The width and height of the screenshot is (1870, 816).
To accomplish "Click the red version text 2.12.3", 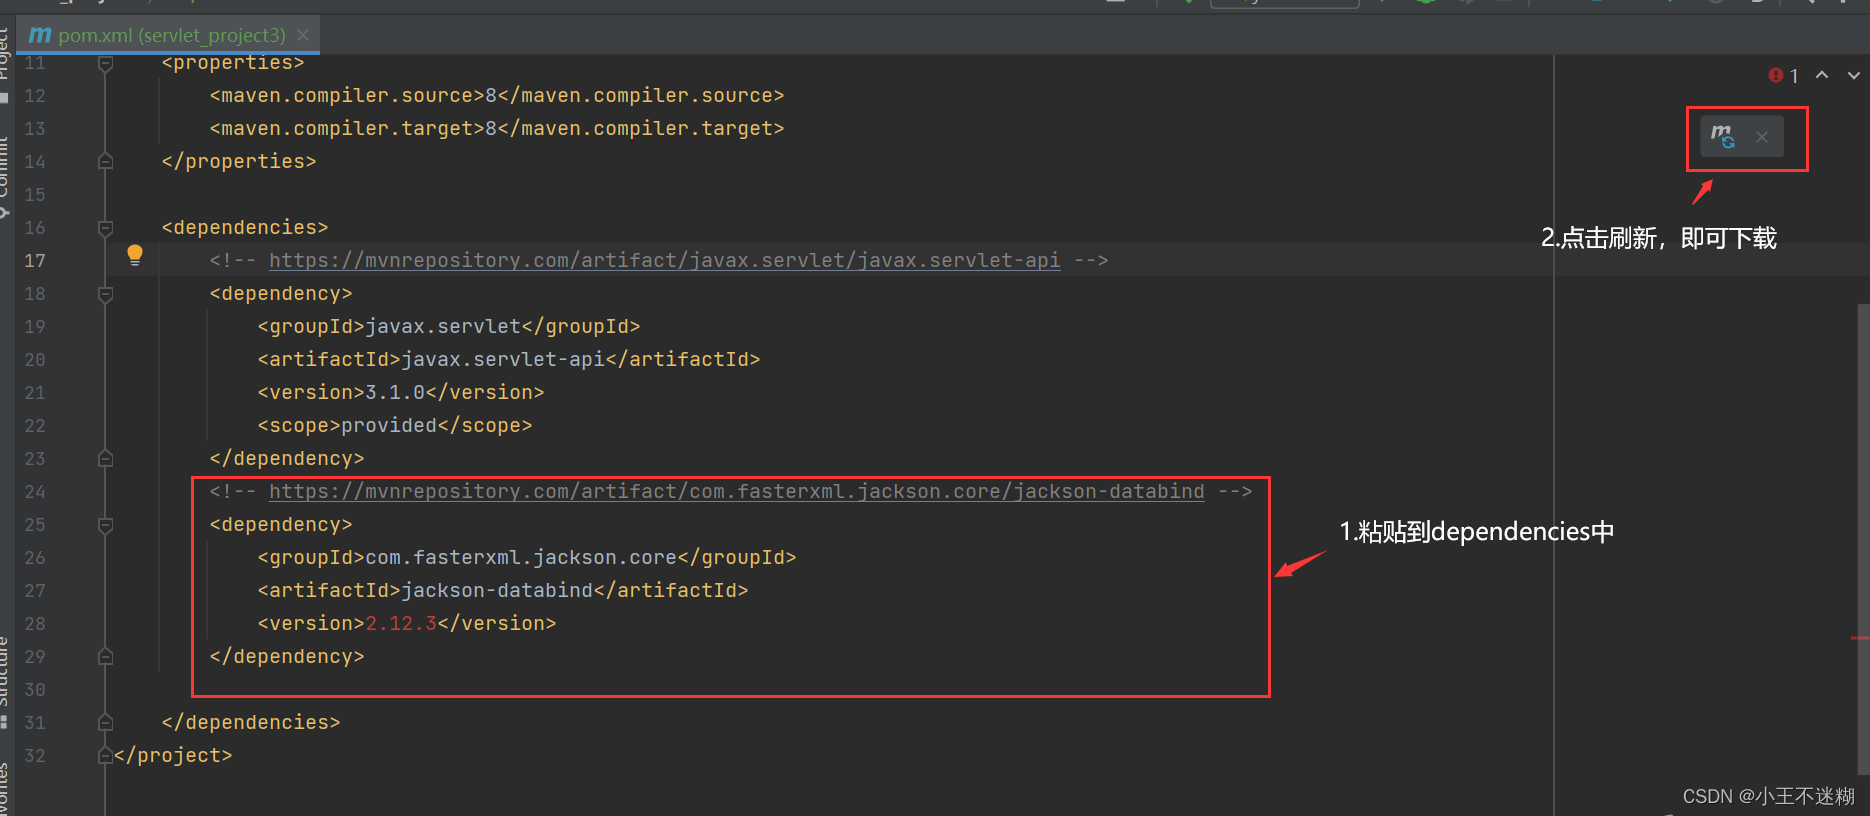I will (401, 623).
